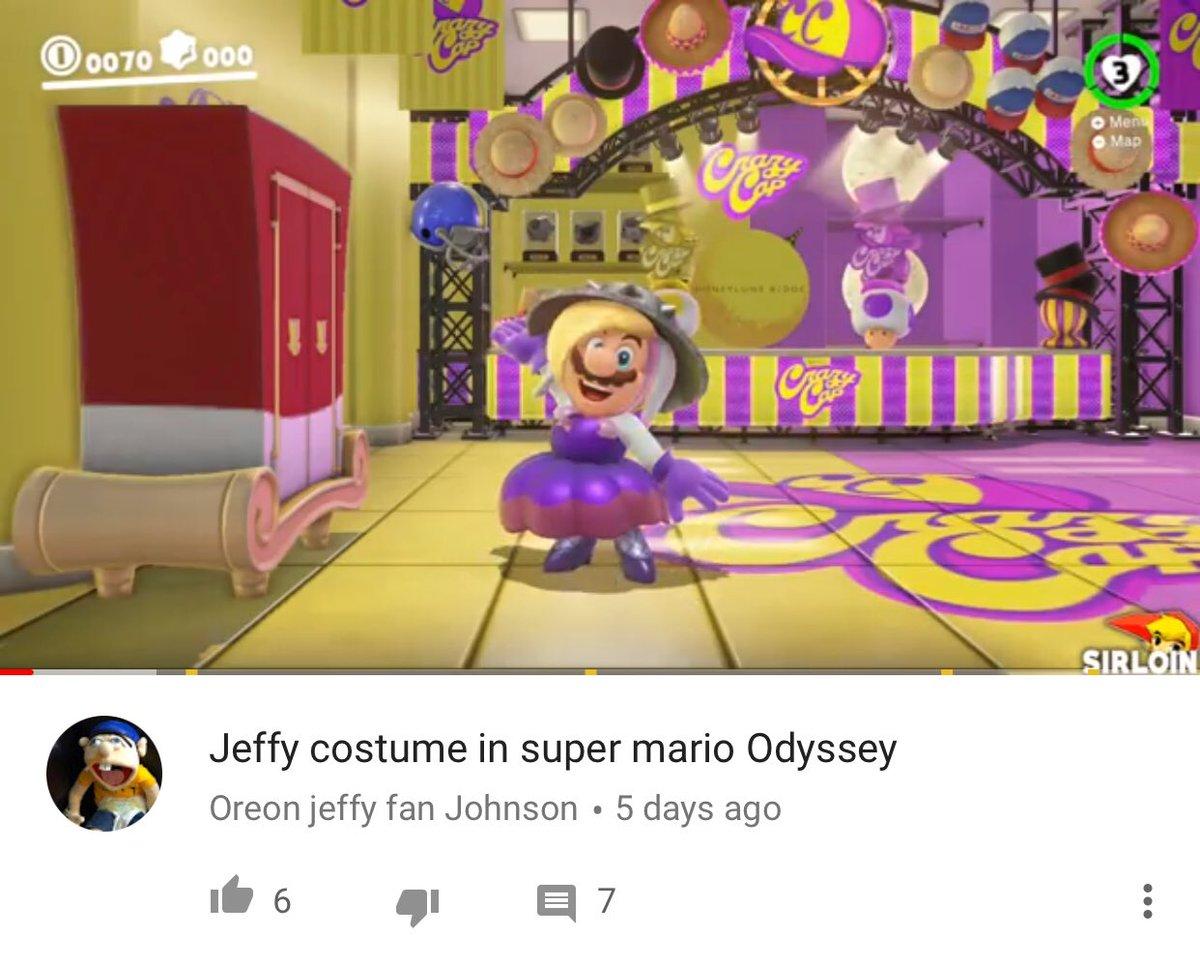Open the comments speech bubble icon
1200x963 pixels.
(557, 903)
